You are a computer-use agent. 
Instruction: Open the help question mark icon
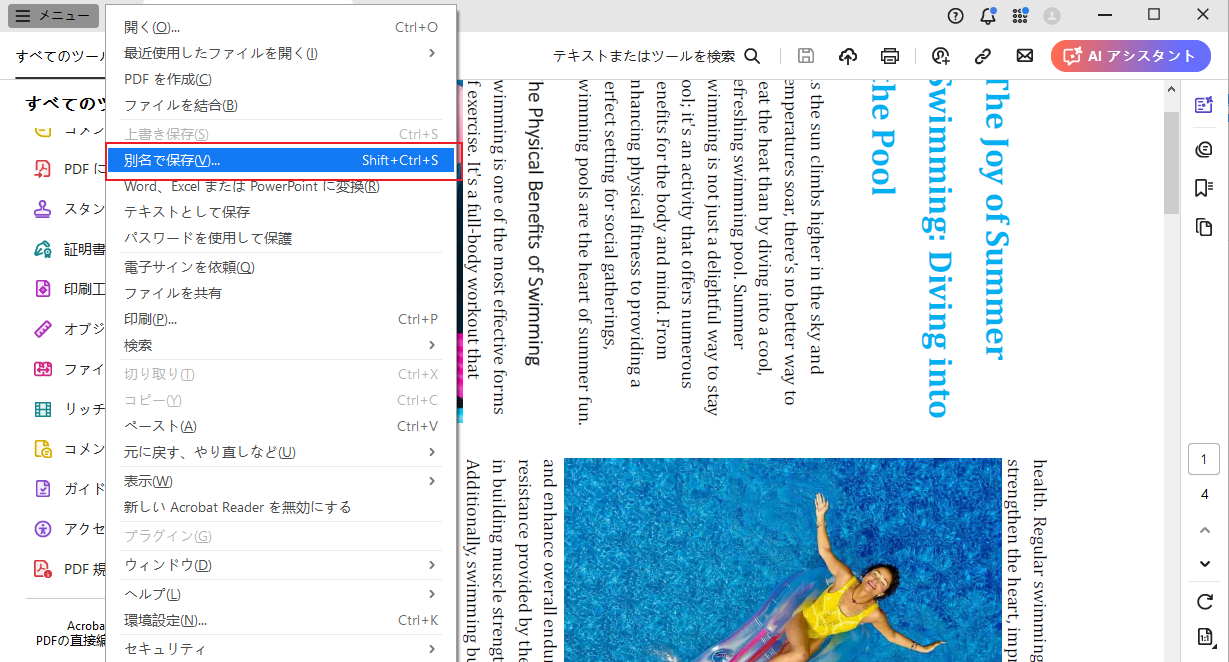tap(956, 15)
